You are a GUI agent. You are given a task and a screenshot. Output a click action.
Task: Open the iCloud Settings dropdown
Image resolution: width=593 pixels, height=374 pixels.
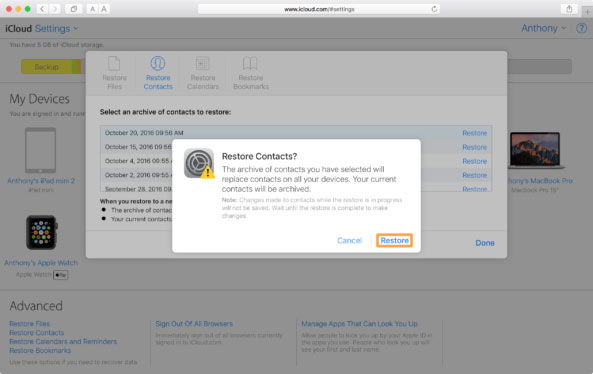(56, 29)
